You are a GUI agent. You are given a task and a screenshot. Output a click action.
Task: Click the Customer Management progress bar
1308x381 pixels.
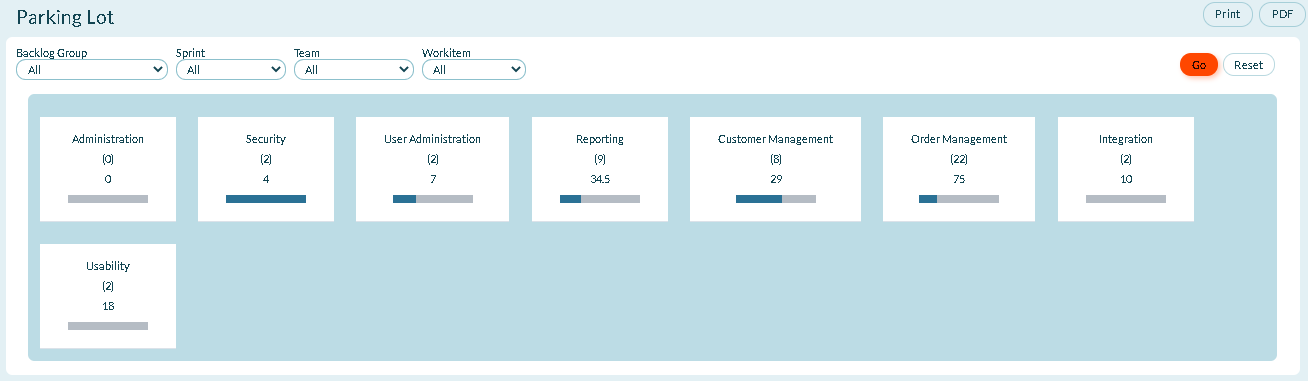[776, 199]
